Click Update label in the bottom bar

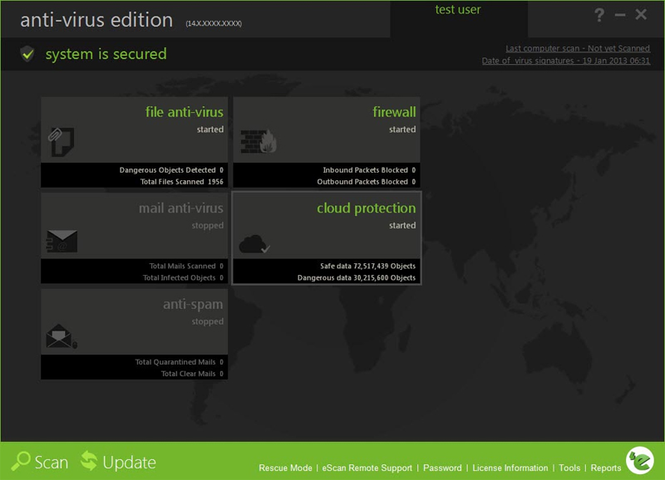(129, 462)
